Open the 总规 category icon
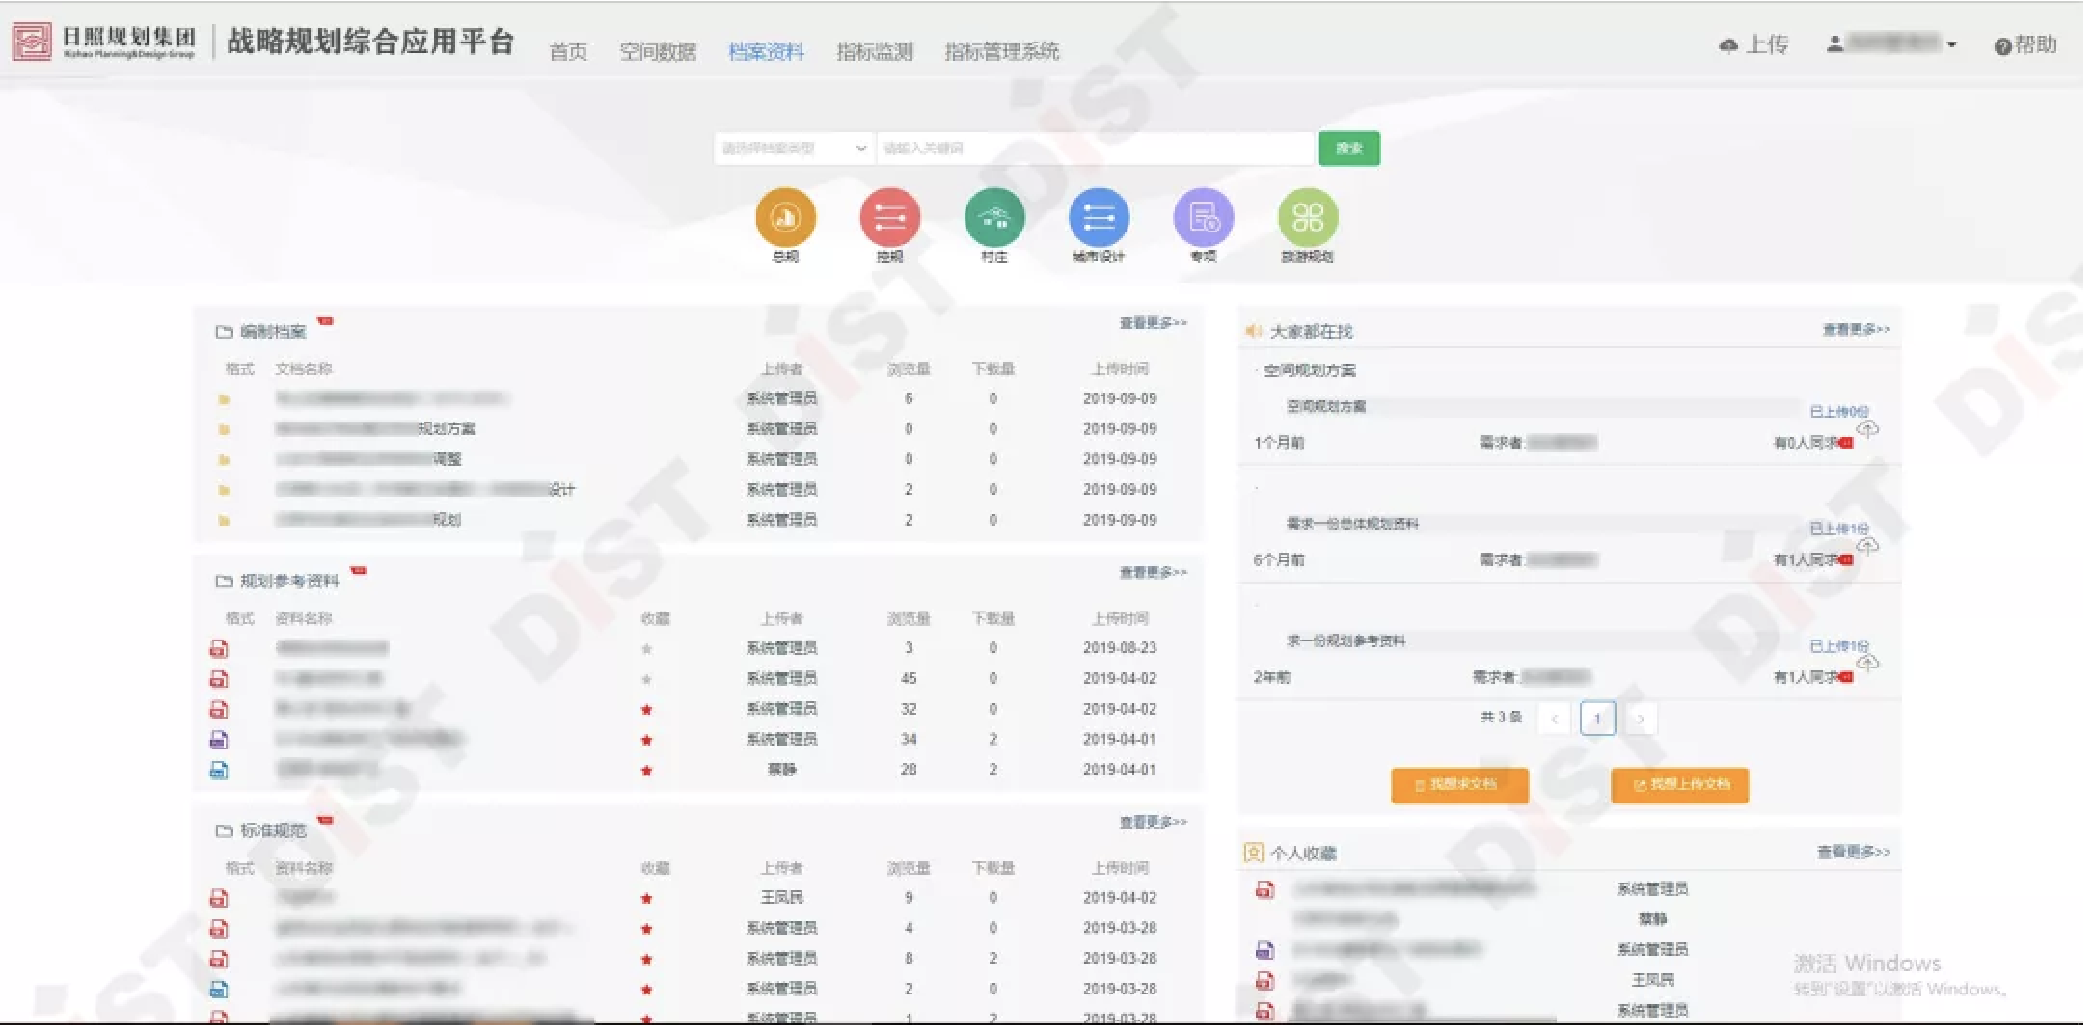The height and width of the screenshot is (1025, 2084). 785,217
